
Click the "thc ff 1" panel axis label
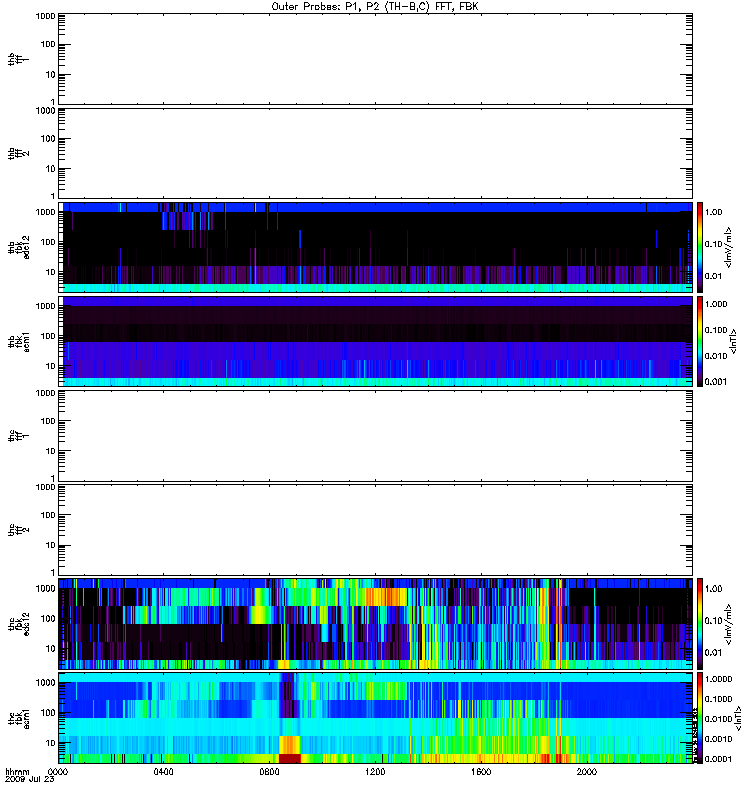pyautogui.click(x=18, y=436)
